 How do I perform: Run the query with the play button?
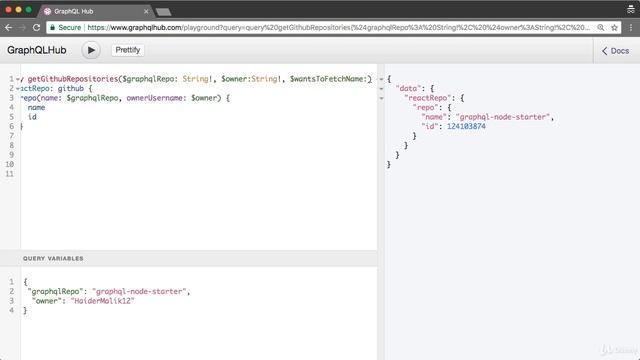tap(91, 50)
